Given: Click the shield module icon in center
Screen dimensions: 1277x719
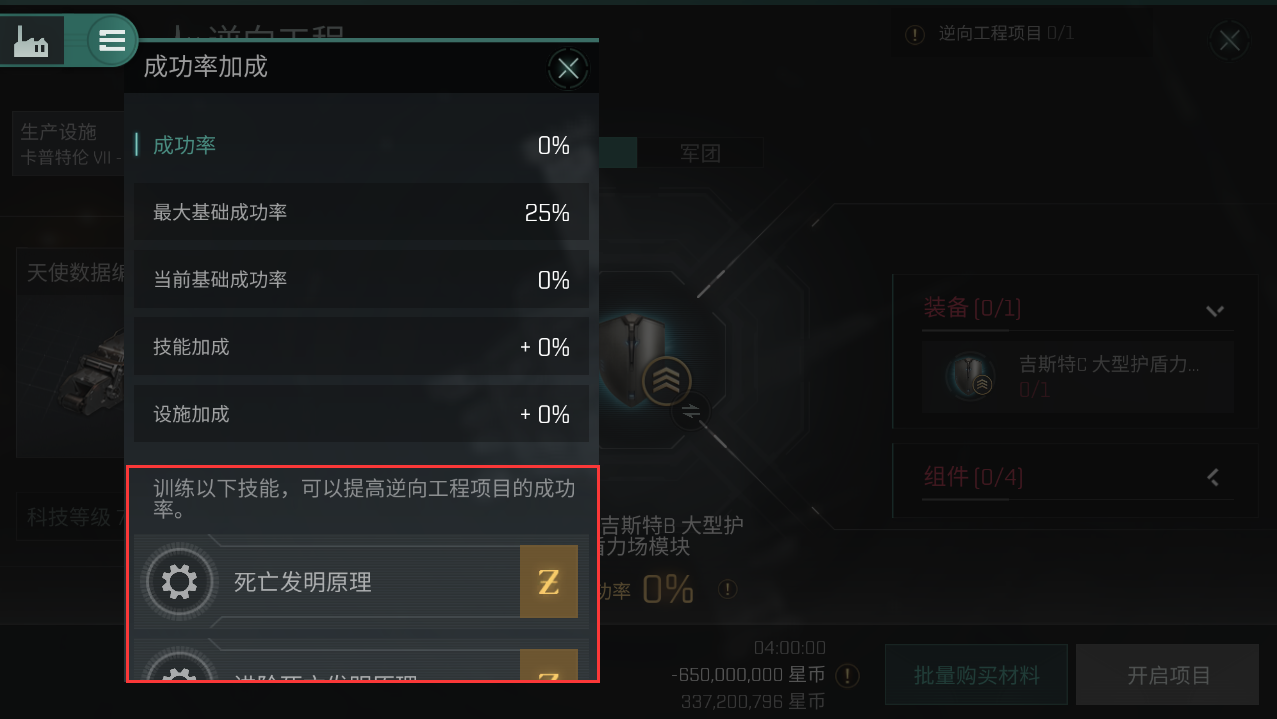Looking at the screenshot, I should point(636,359).
